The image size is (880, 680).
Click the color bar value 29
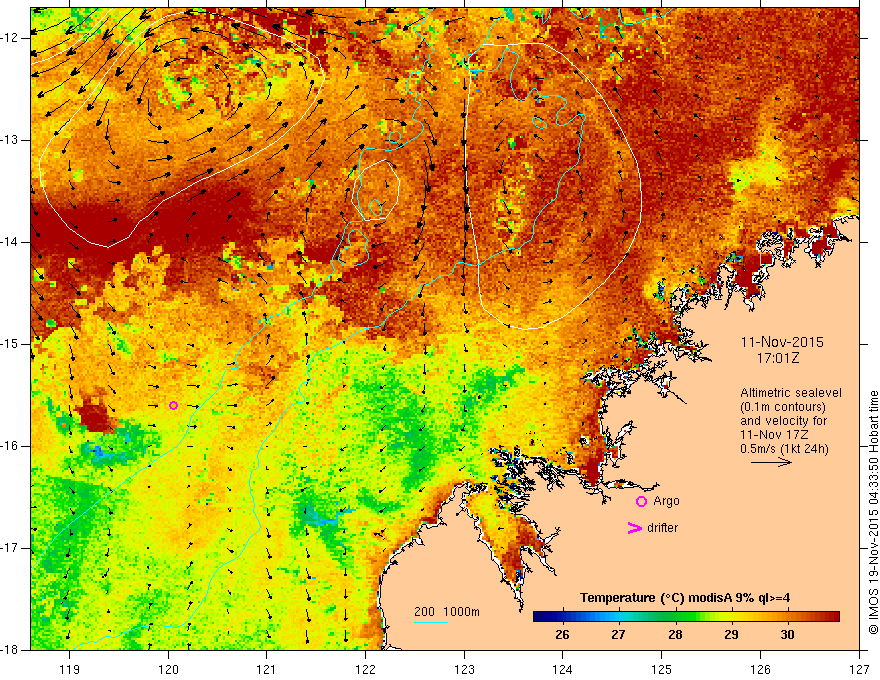[731, 635]
